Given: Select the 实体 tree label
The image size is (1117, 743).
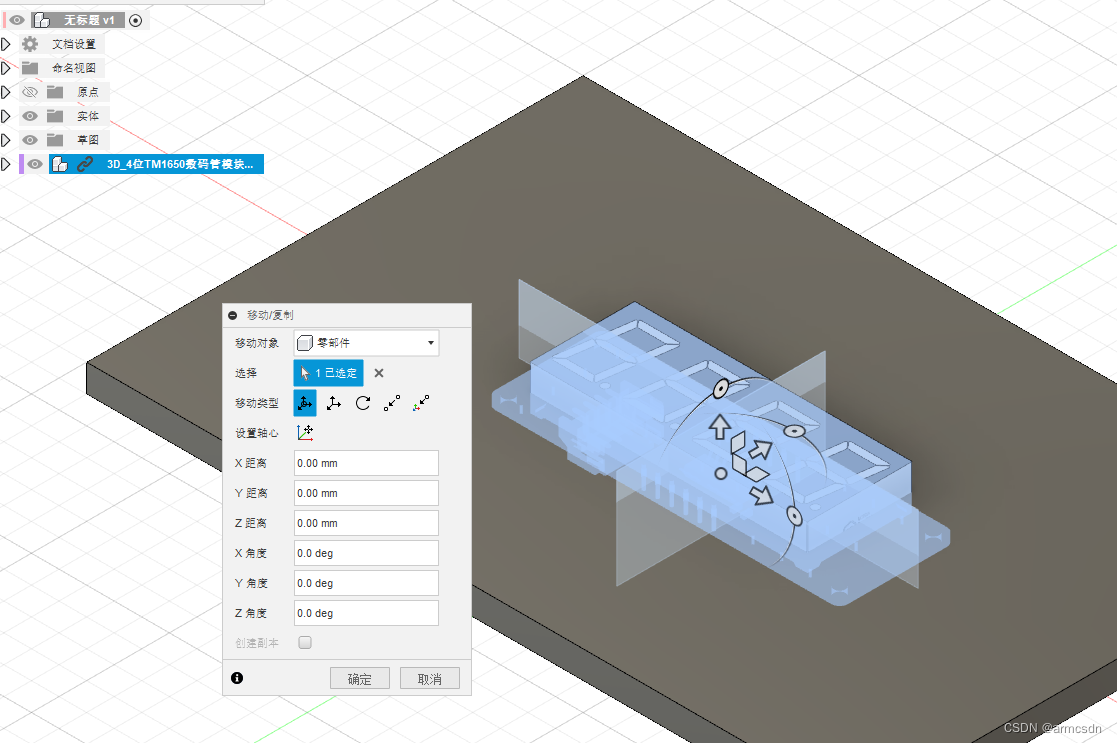Looking at the screenshot, I should click(88, 115).
